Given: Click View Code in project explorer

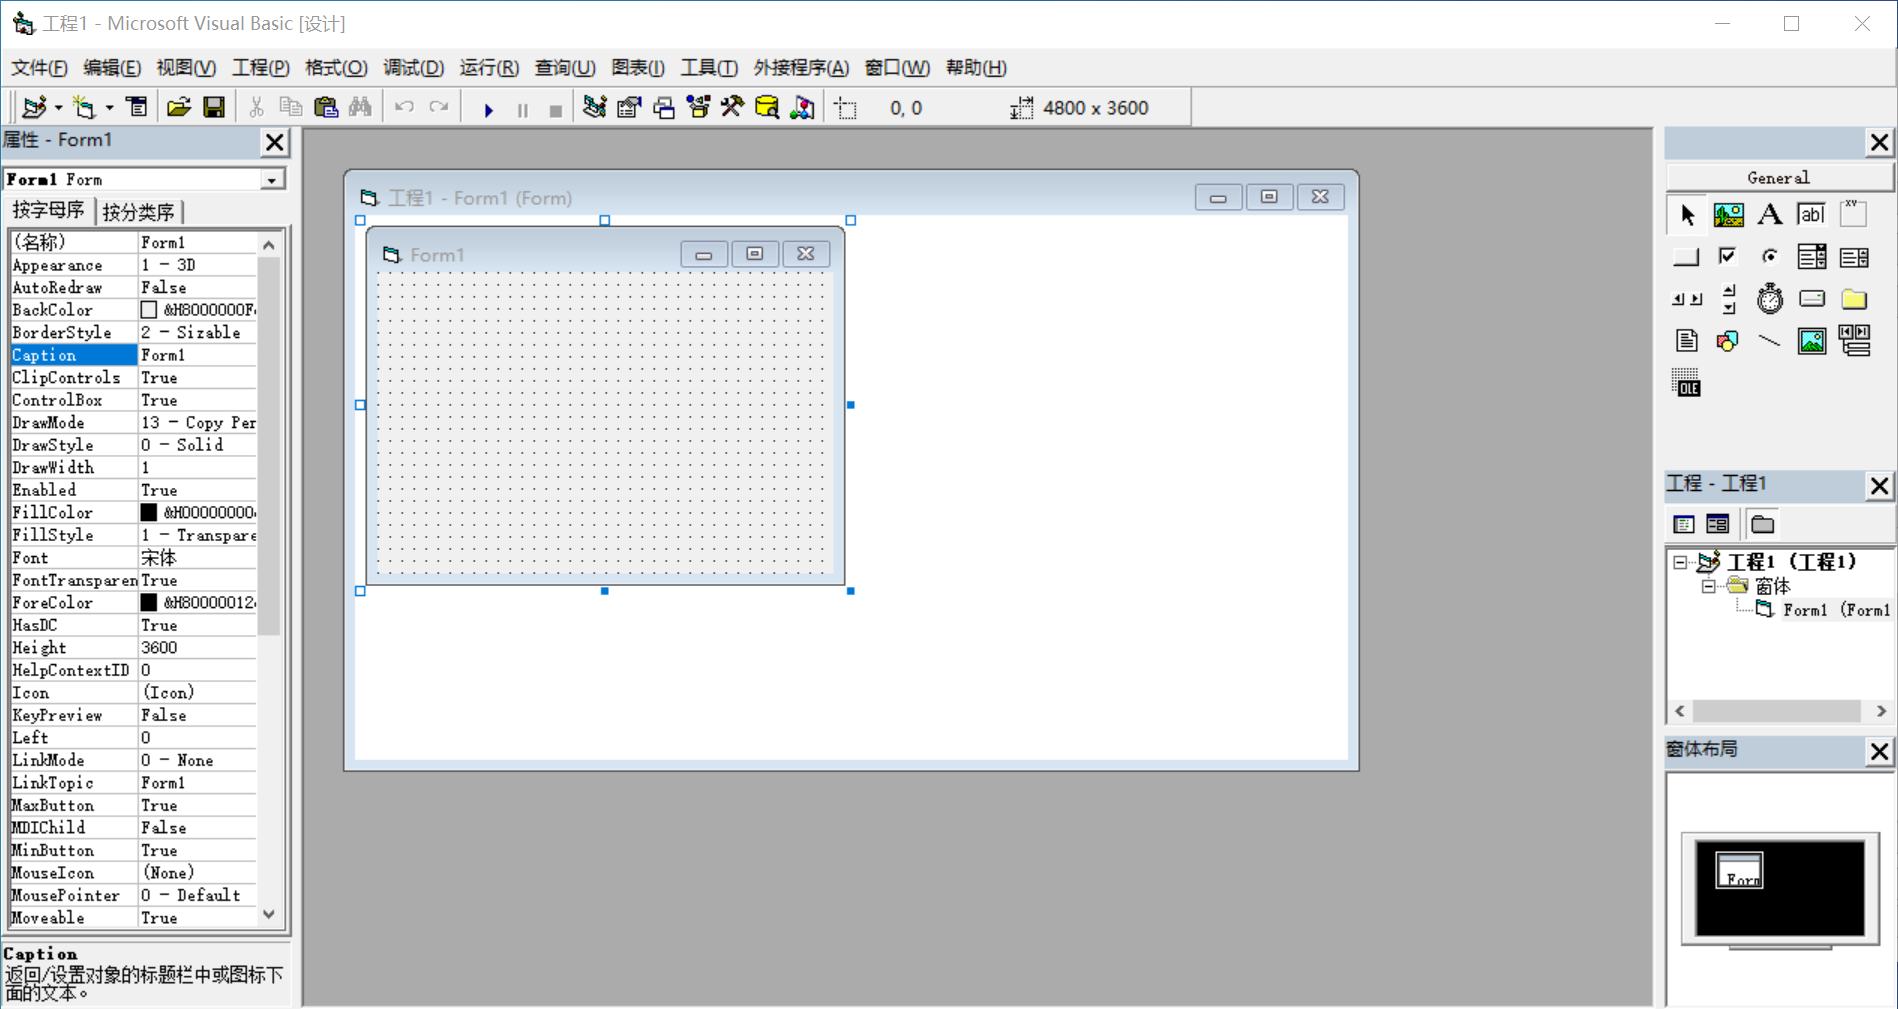Looking at the screenshot, I should tap(1684, 524).
